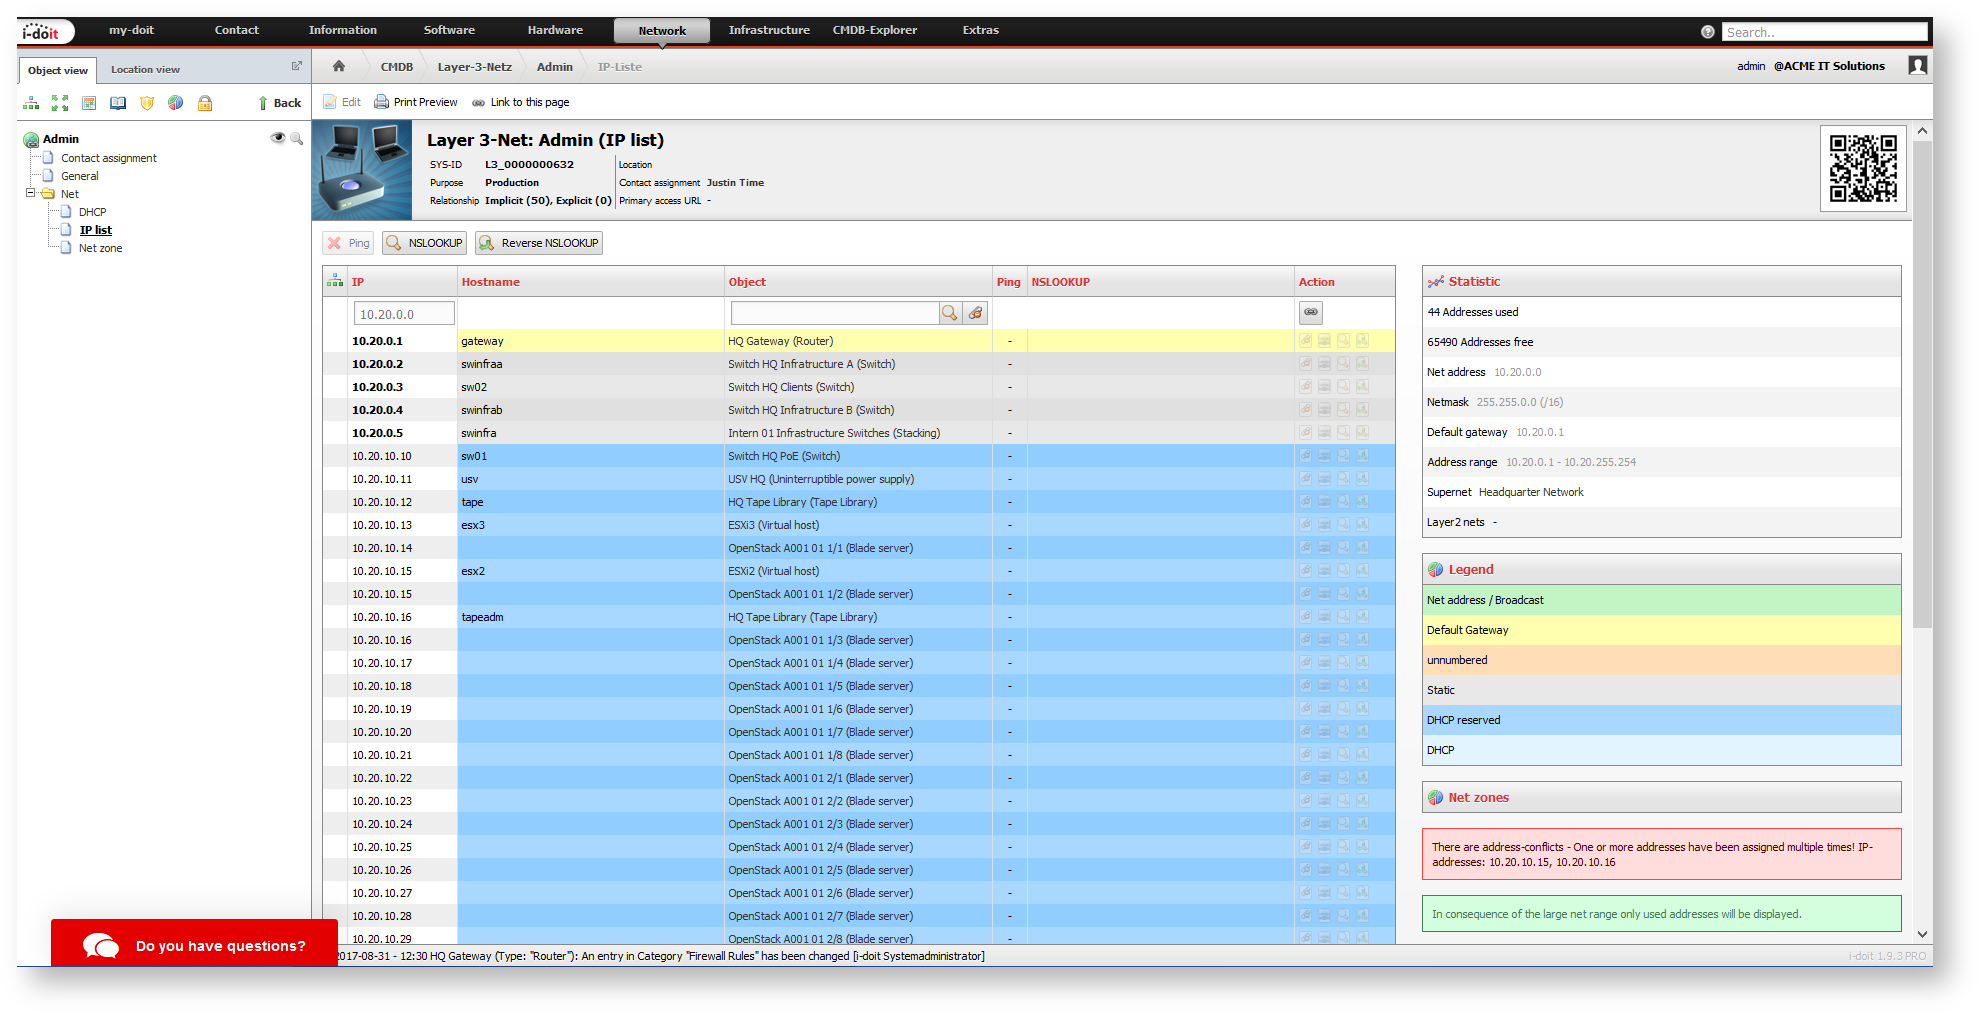Click the padlock icon in left toolbar
Viewport: 1981px width, 1015px height.
205,103
